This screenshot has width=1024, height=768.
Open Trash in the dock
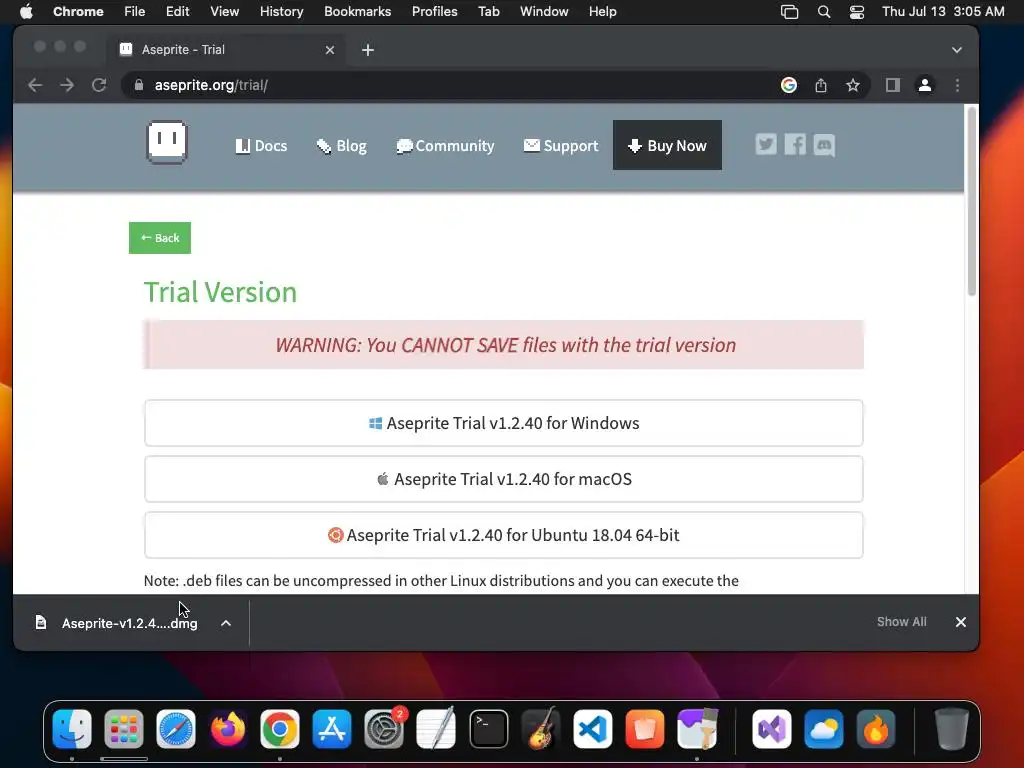click(x=952, y=728)
